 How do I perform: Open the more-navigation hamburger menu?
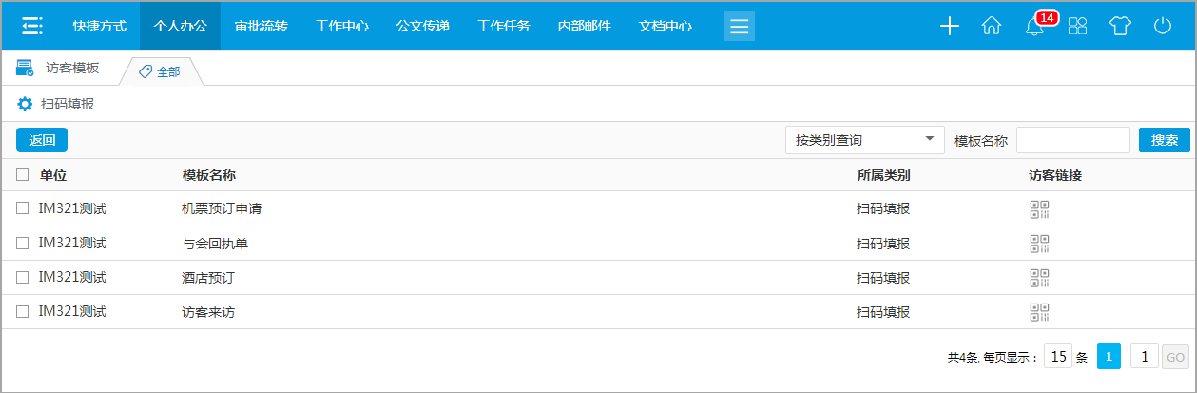pyautogui.click(x=739, y=26)
